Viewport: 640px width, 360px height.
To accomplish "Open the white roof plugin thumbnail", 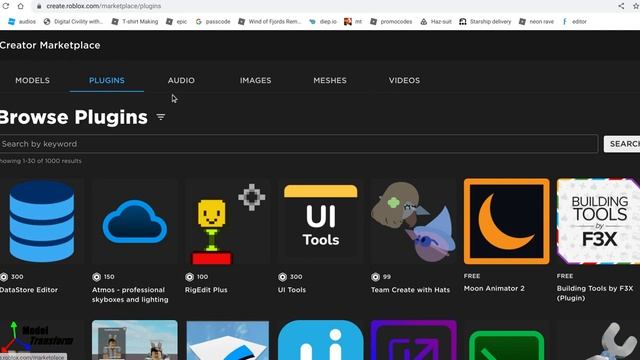I will pyautogui.click(x=227, y=340).
